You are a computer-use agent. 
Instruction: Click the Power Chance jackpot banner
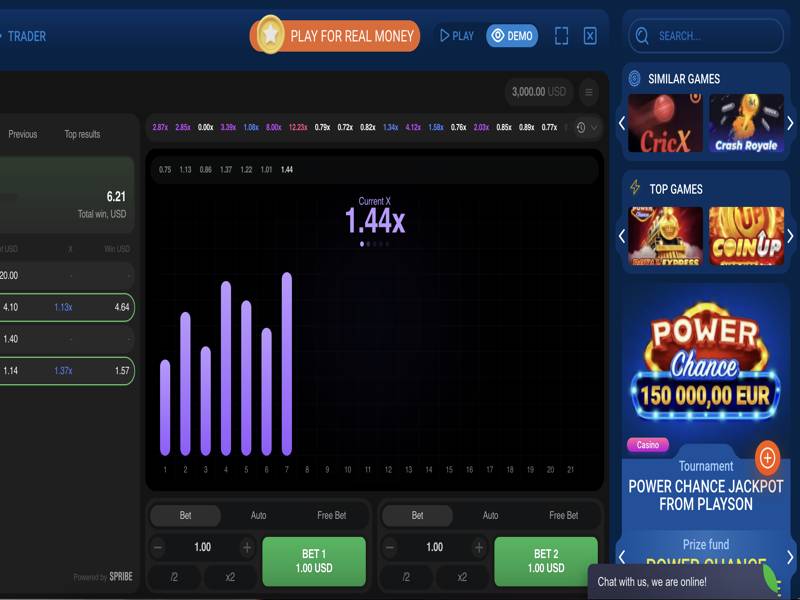pyautogui.click(x=706, y=362)
